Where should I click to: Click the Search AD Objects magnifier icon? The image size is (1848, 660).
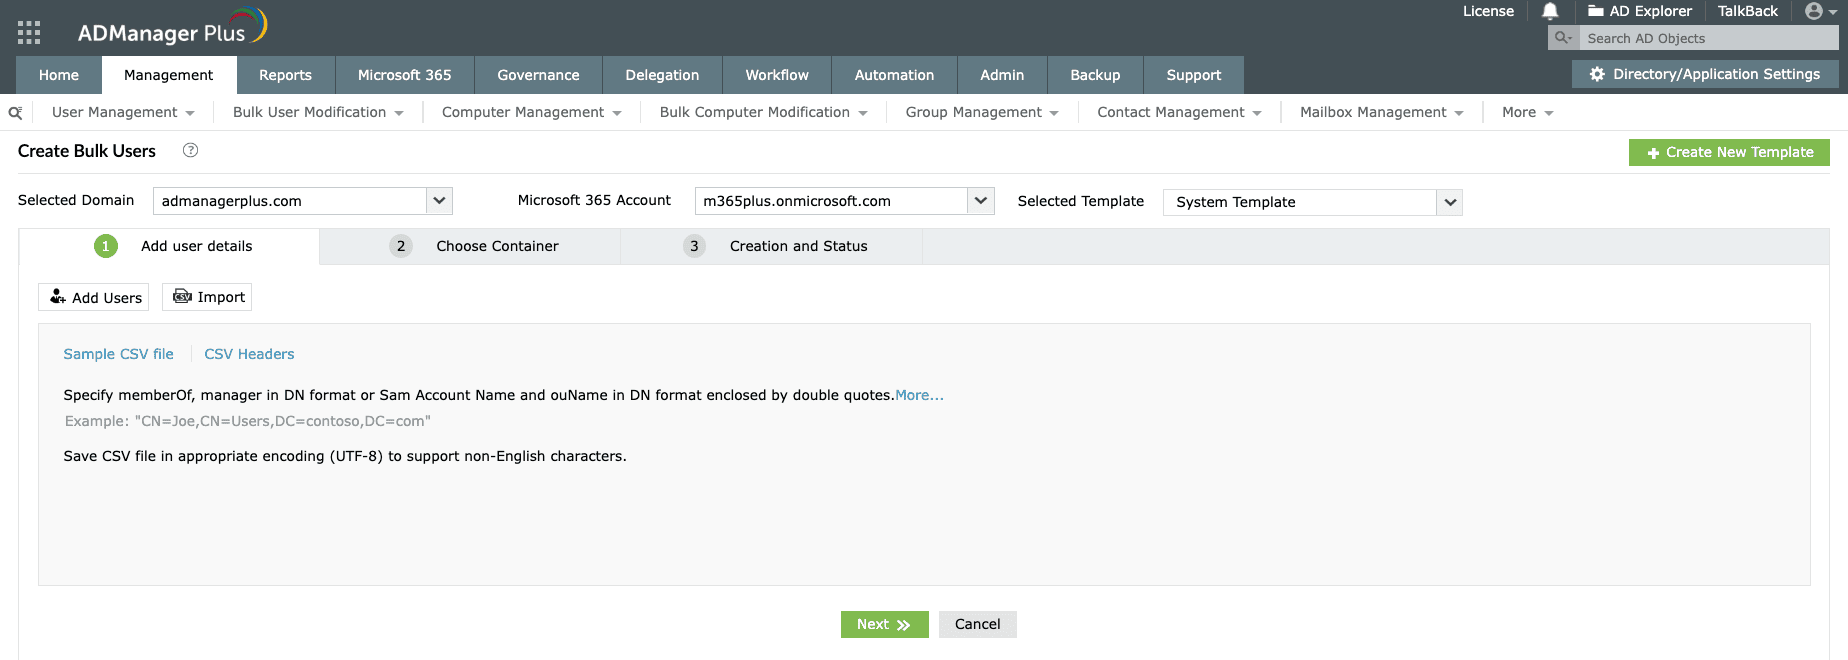pyautogui.click(x=1562, y=38)
